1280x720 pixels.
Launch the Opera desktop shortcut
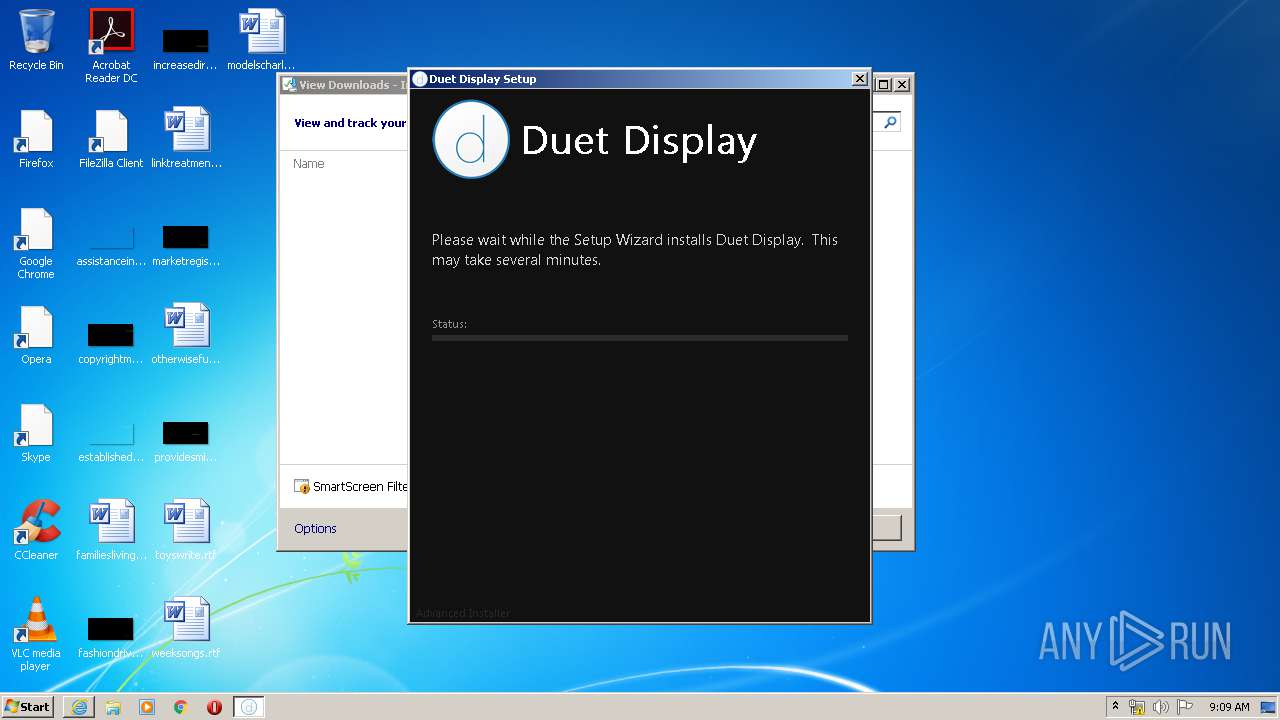coord(36,335)
